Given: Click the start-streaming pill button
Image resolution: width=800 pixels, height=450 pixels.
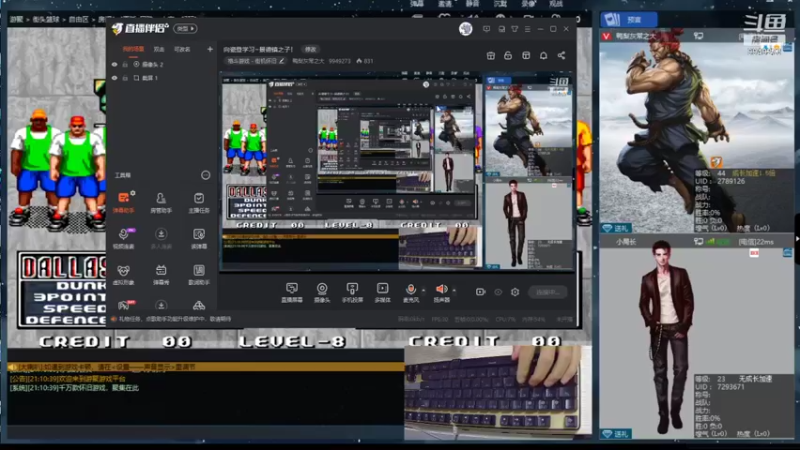Looking at the screenshot, I should point(548,292).
